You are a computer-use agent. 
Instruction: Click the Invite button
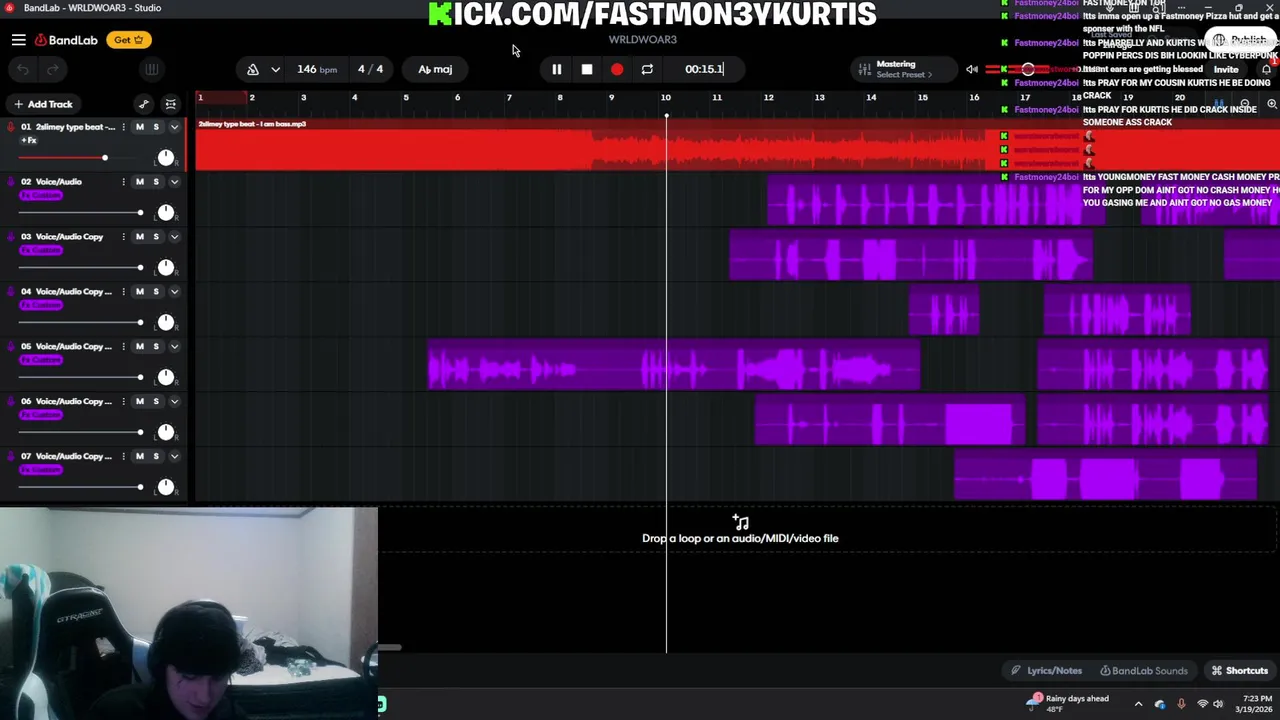pos(1226,69)
